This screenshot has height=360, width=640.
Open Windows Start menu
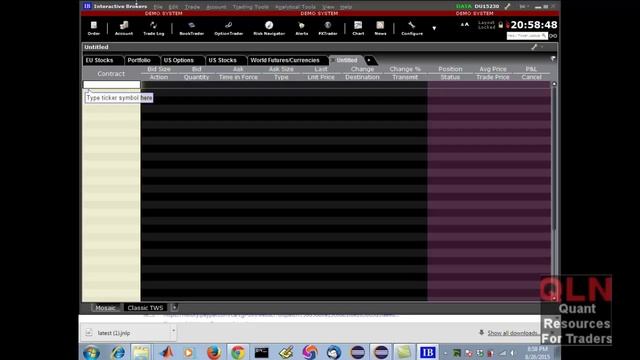[91, 352]
